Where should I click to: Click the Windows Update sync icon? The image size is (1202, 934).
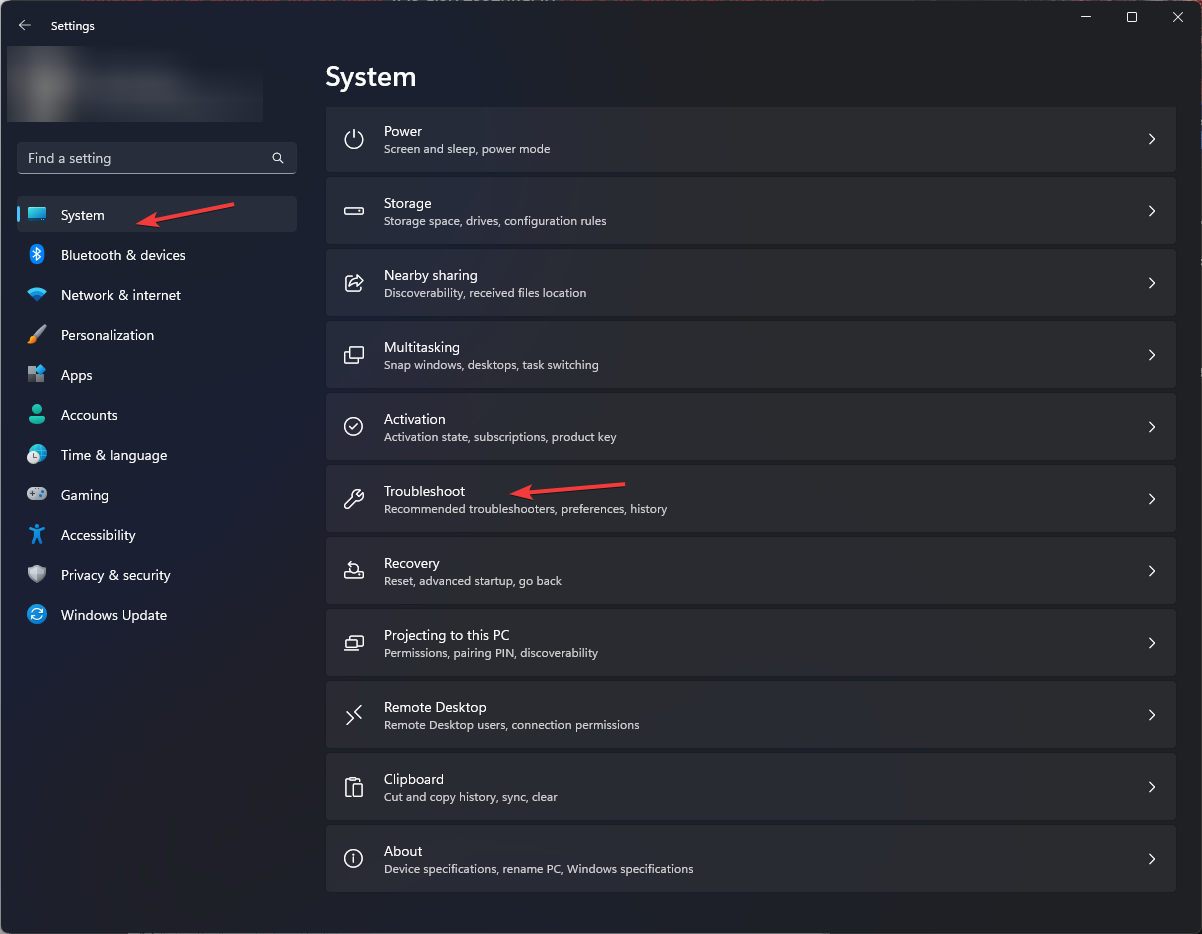(x=37, y=615)
